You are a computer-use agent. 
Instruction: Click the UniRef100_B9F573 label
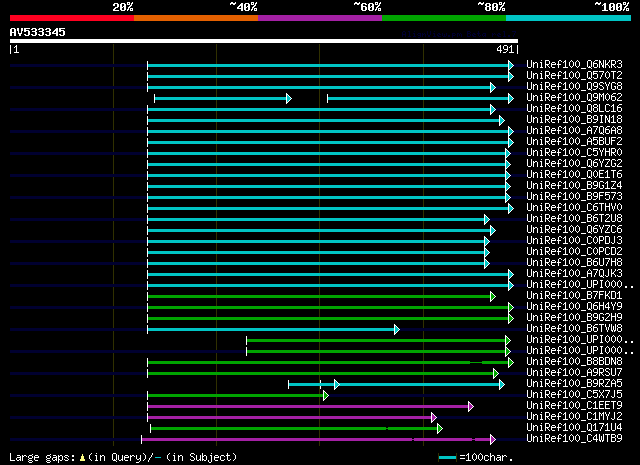574,197
